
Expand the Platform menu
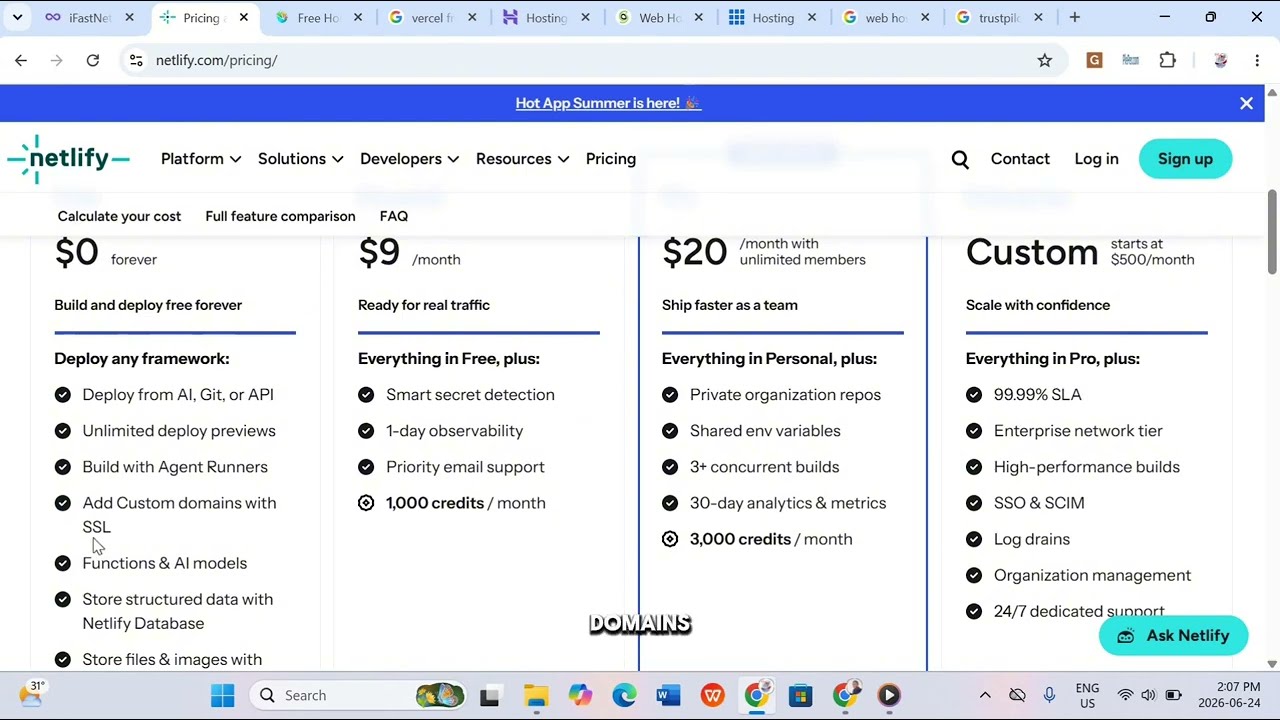click(201, 159)
